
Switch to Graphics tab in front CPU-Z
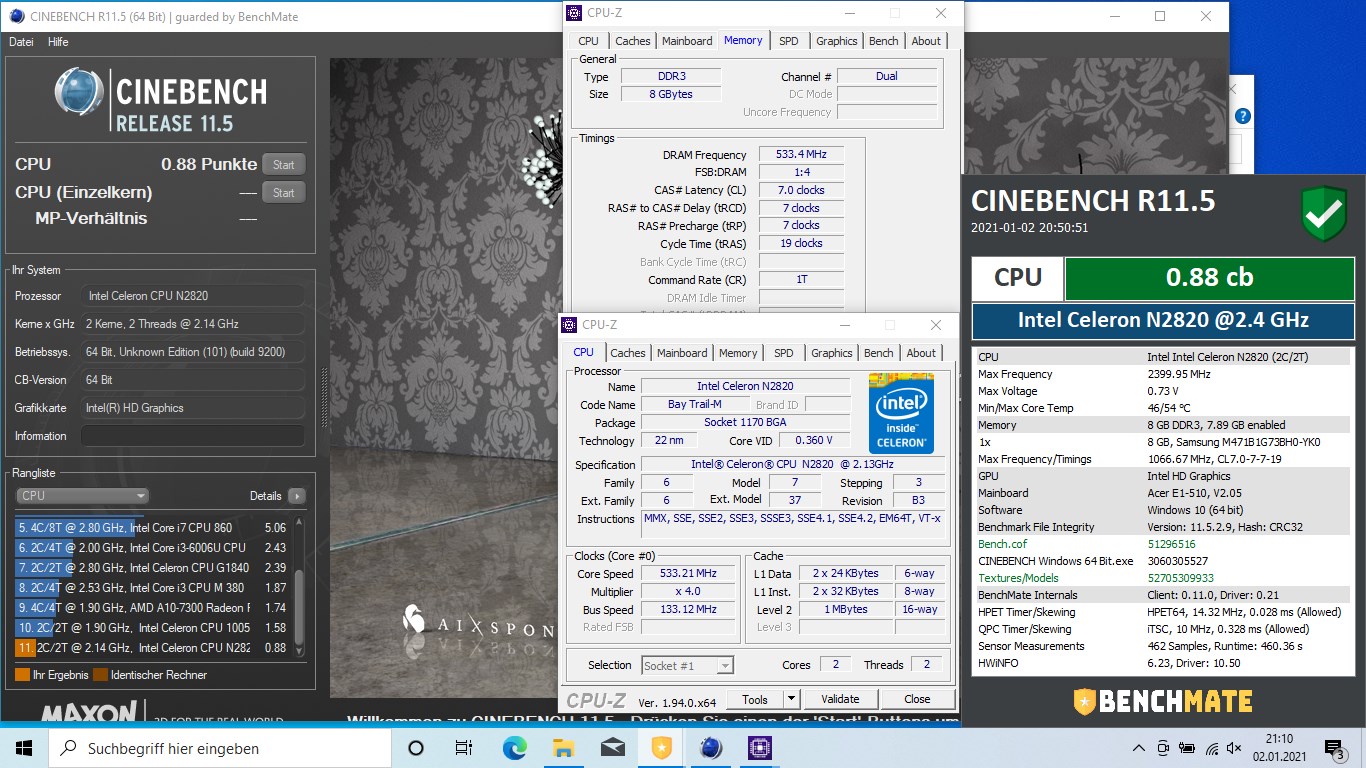pos(832,353)
